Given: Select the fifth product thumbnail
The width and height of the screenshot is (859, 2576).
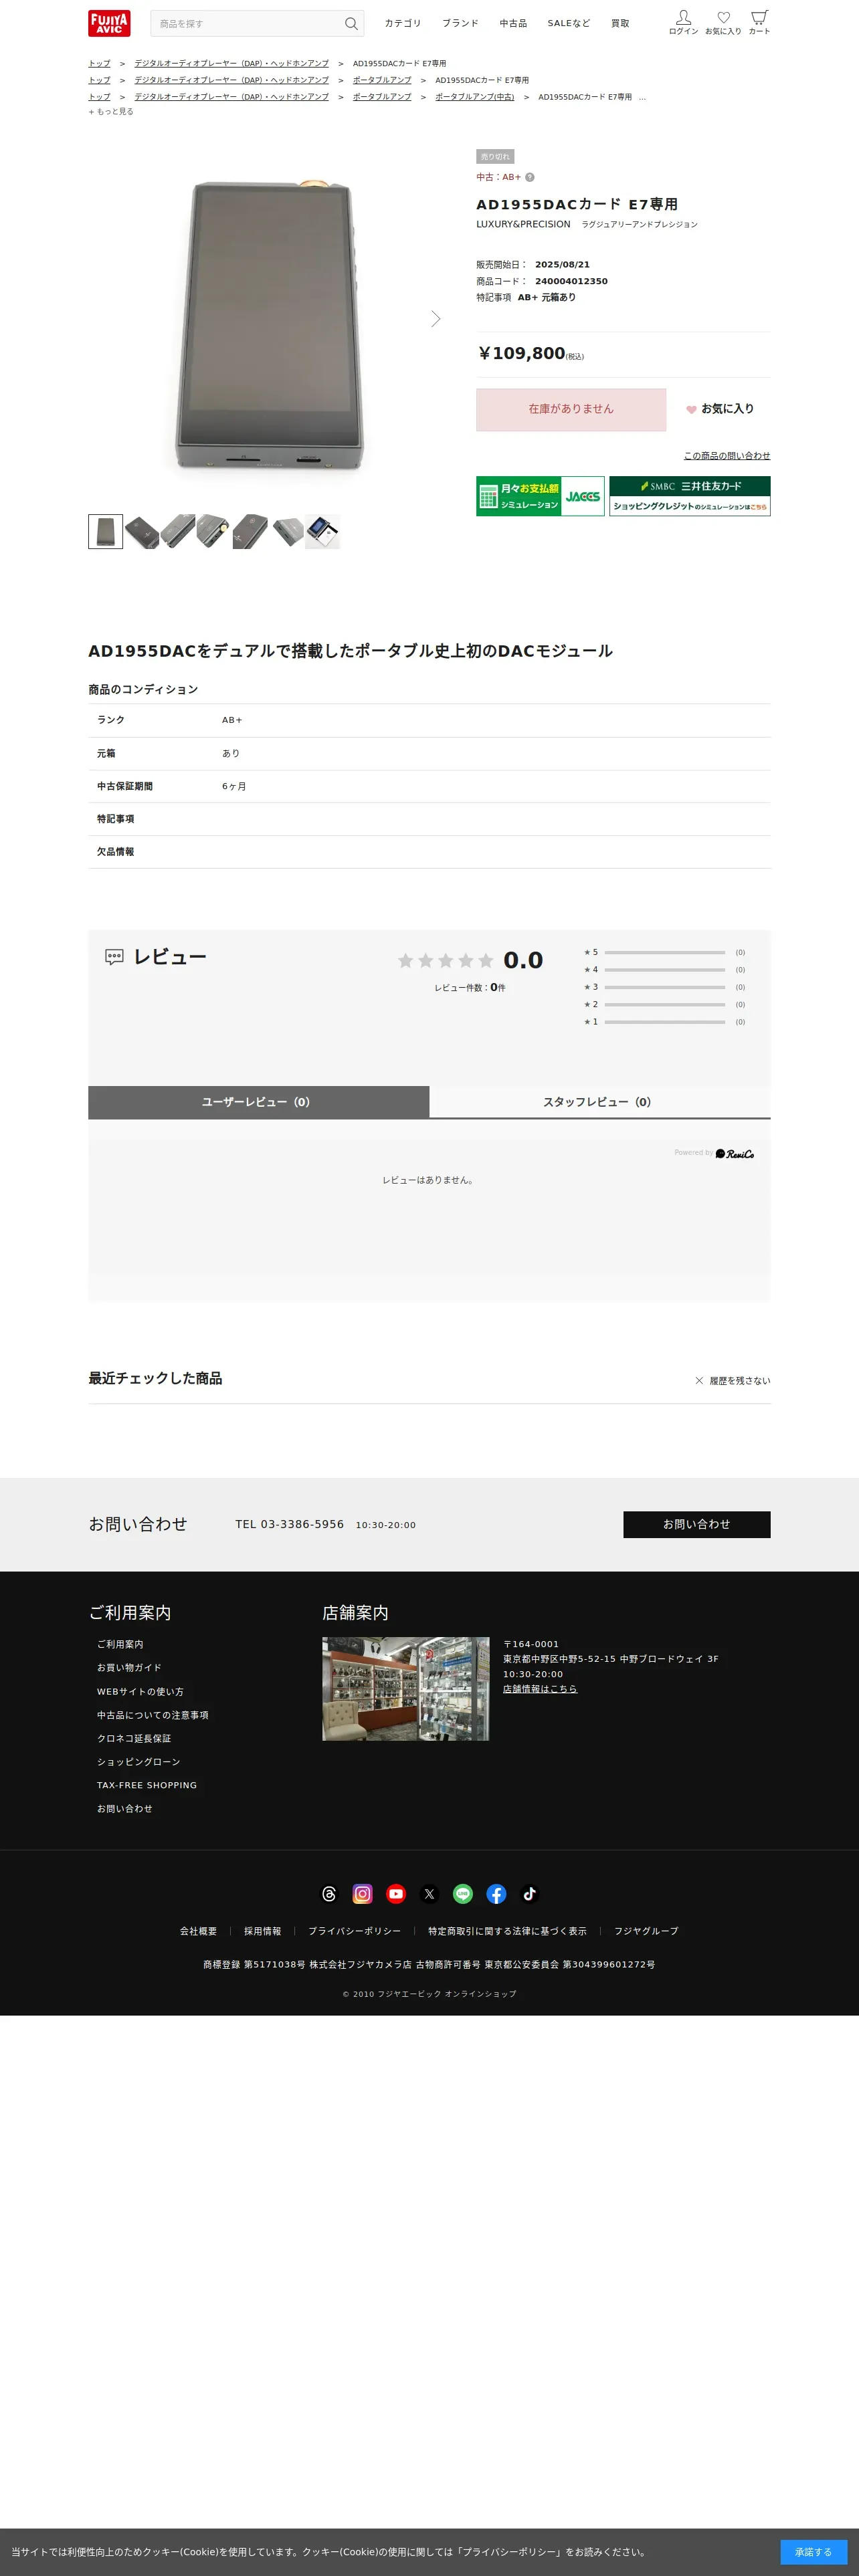Looking at the screenshot, I should tap(250, 531).
